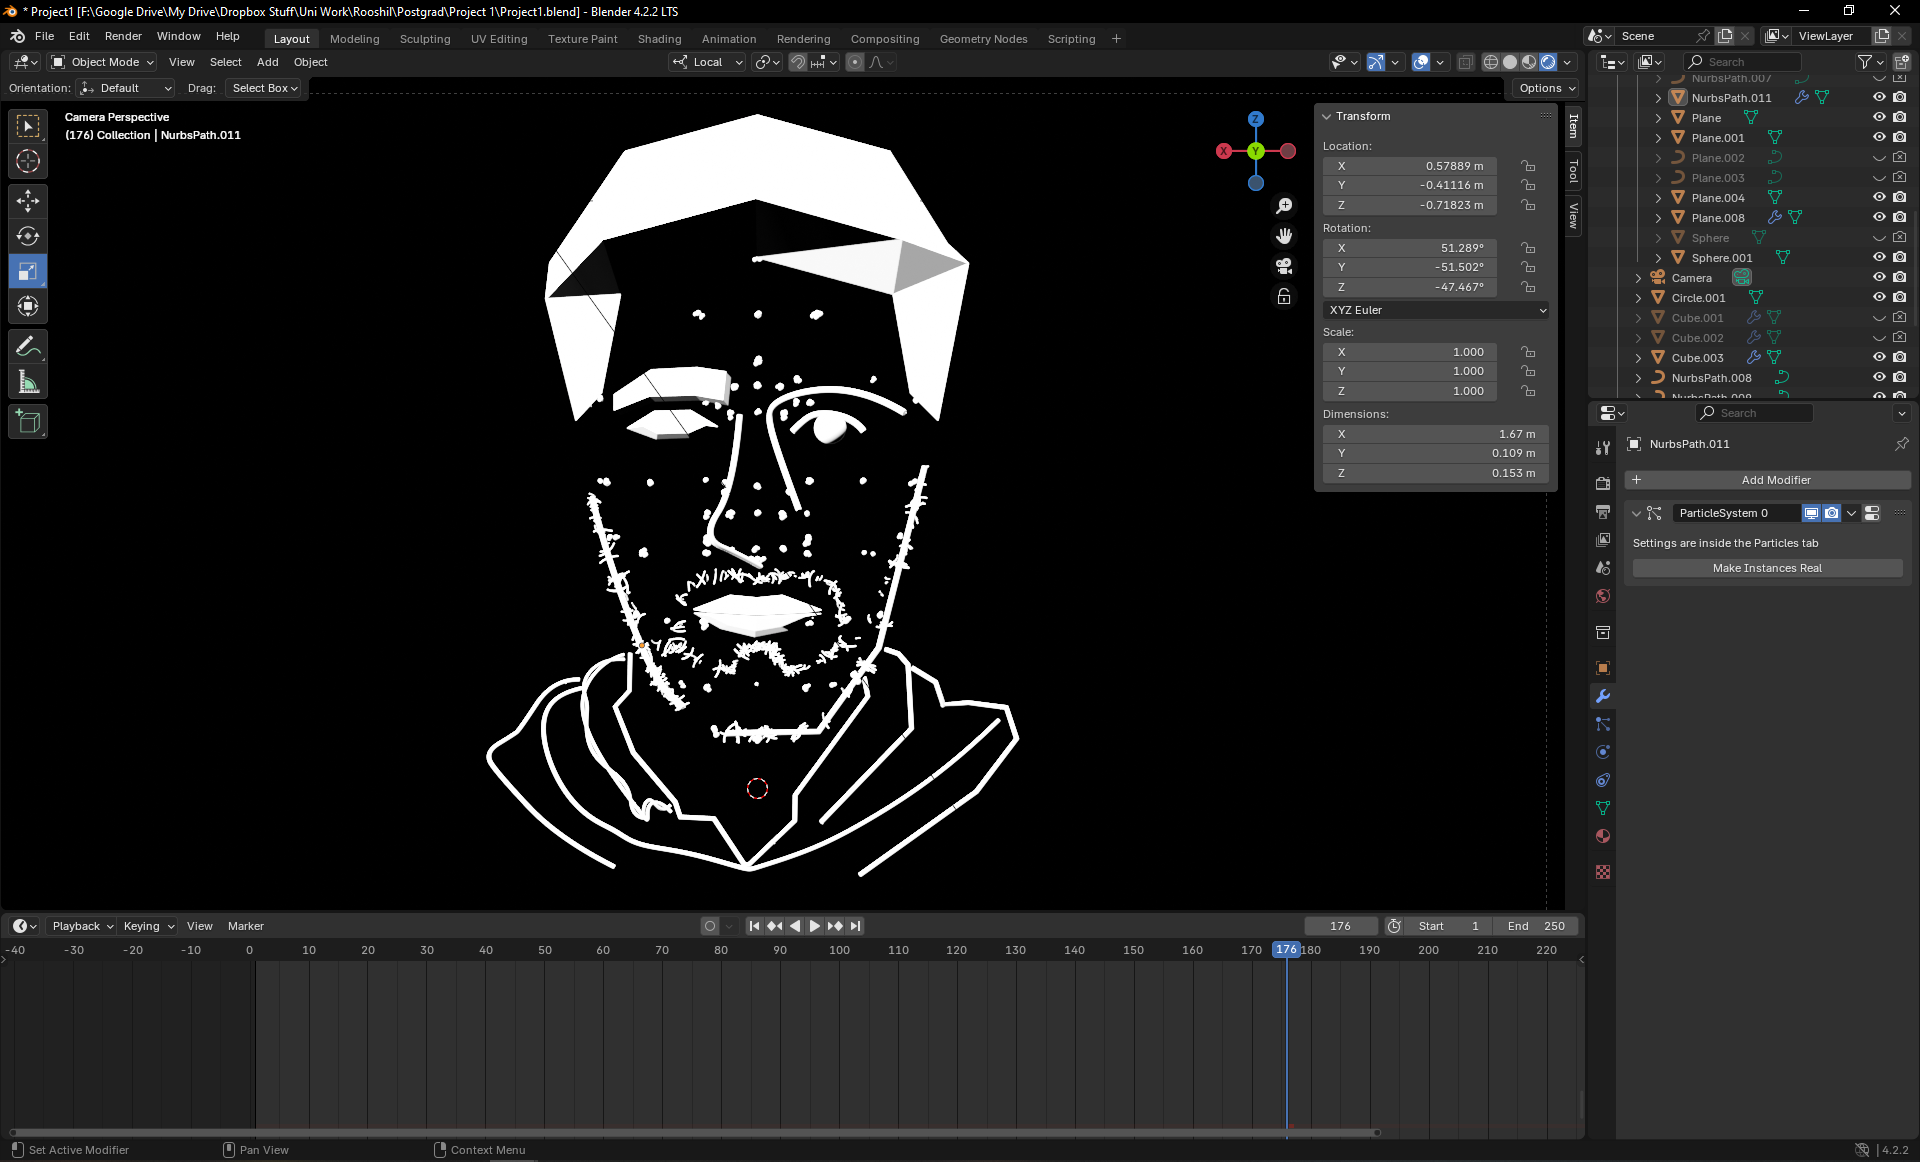Image resolution: width=1920 pixels, height=1162 pixels.
Task: Open the Object Mode dropdown
Action: coord(104,62)
